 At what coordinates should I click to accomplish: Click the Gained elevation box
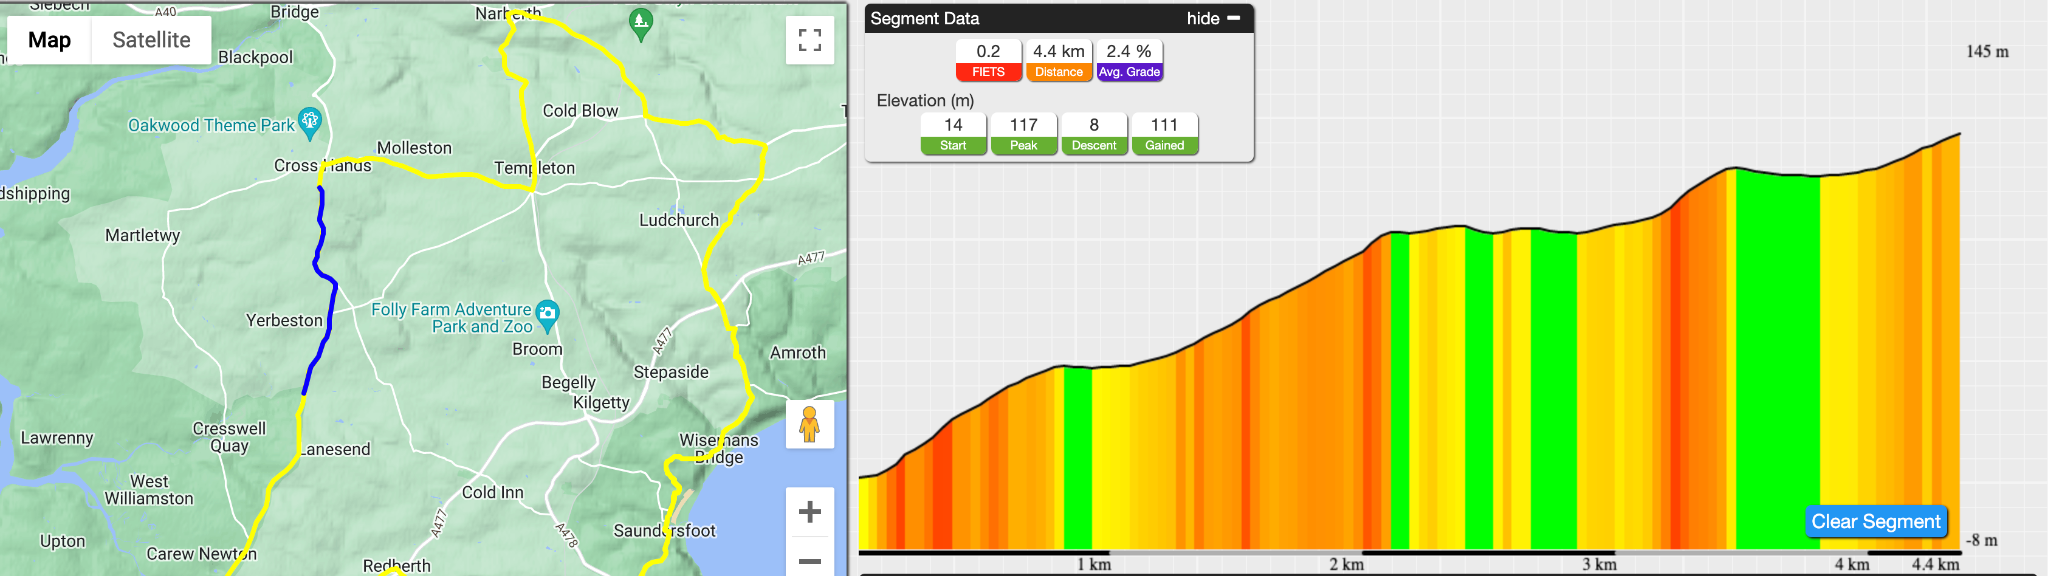tap(1164, 134)
